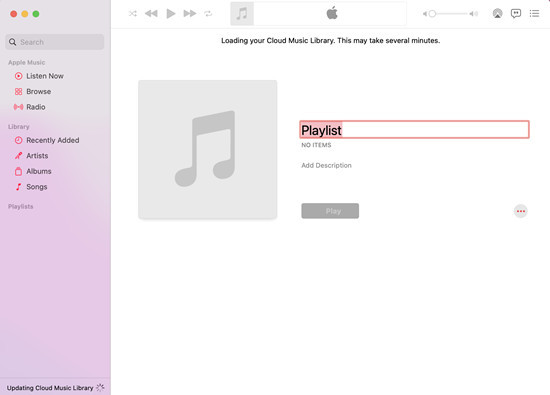Edit the Playlist name field

(414, 130)
